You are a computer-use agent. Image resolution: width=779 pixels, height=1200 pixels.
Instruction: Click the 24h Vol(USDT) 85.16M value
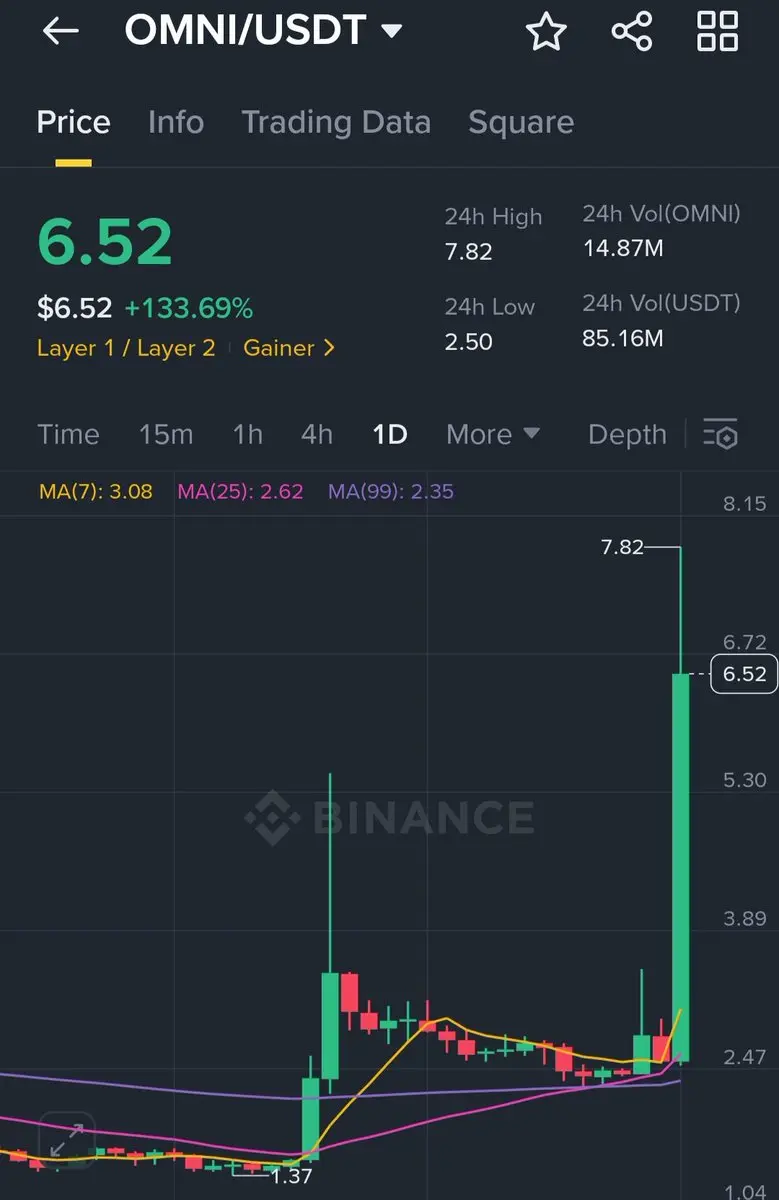(623, 338)
